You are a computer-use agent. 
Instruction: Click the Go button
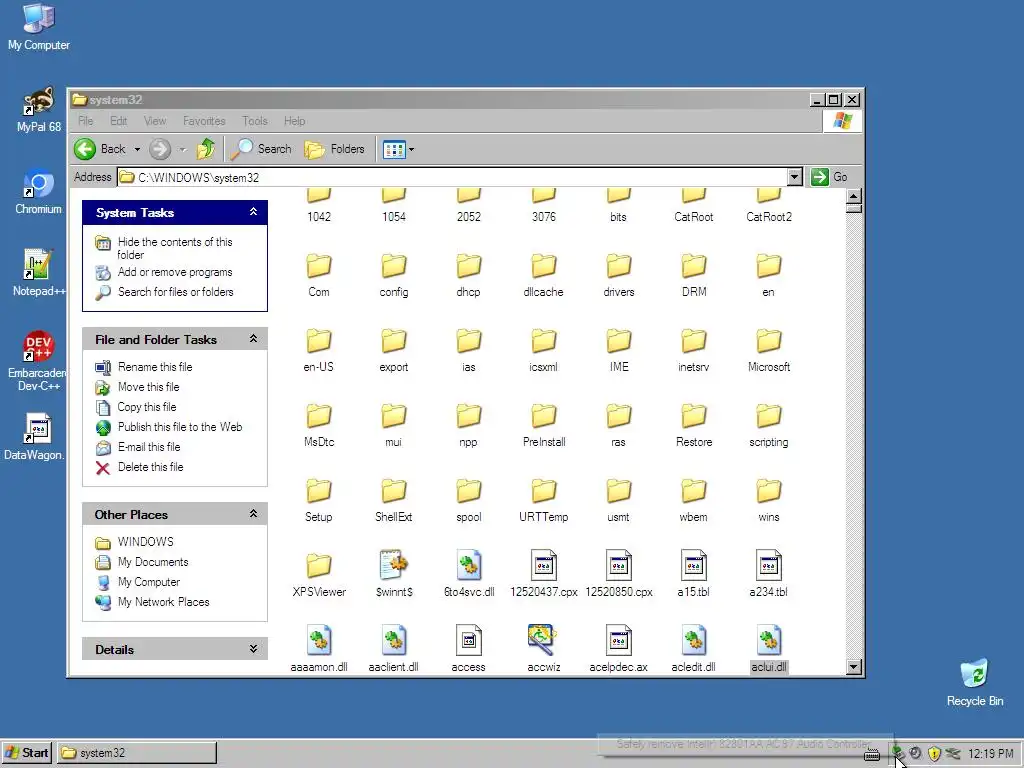point(829,177)
